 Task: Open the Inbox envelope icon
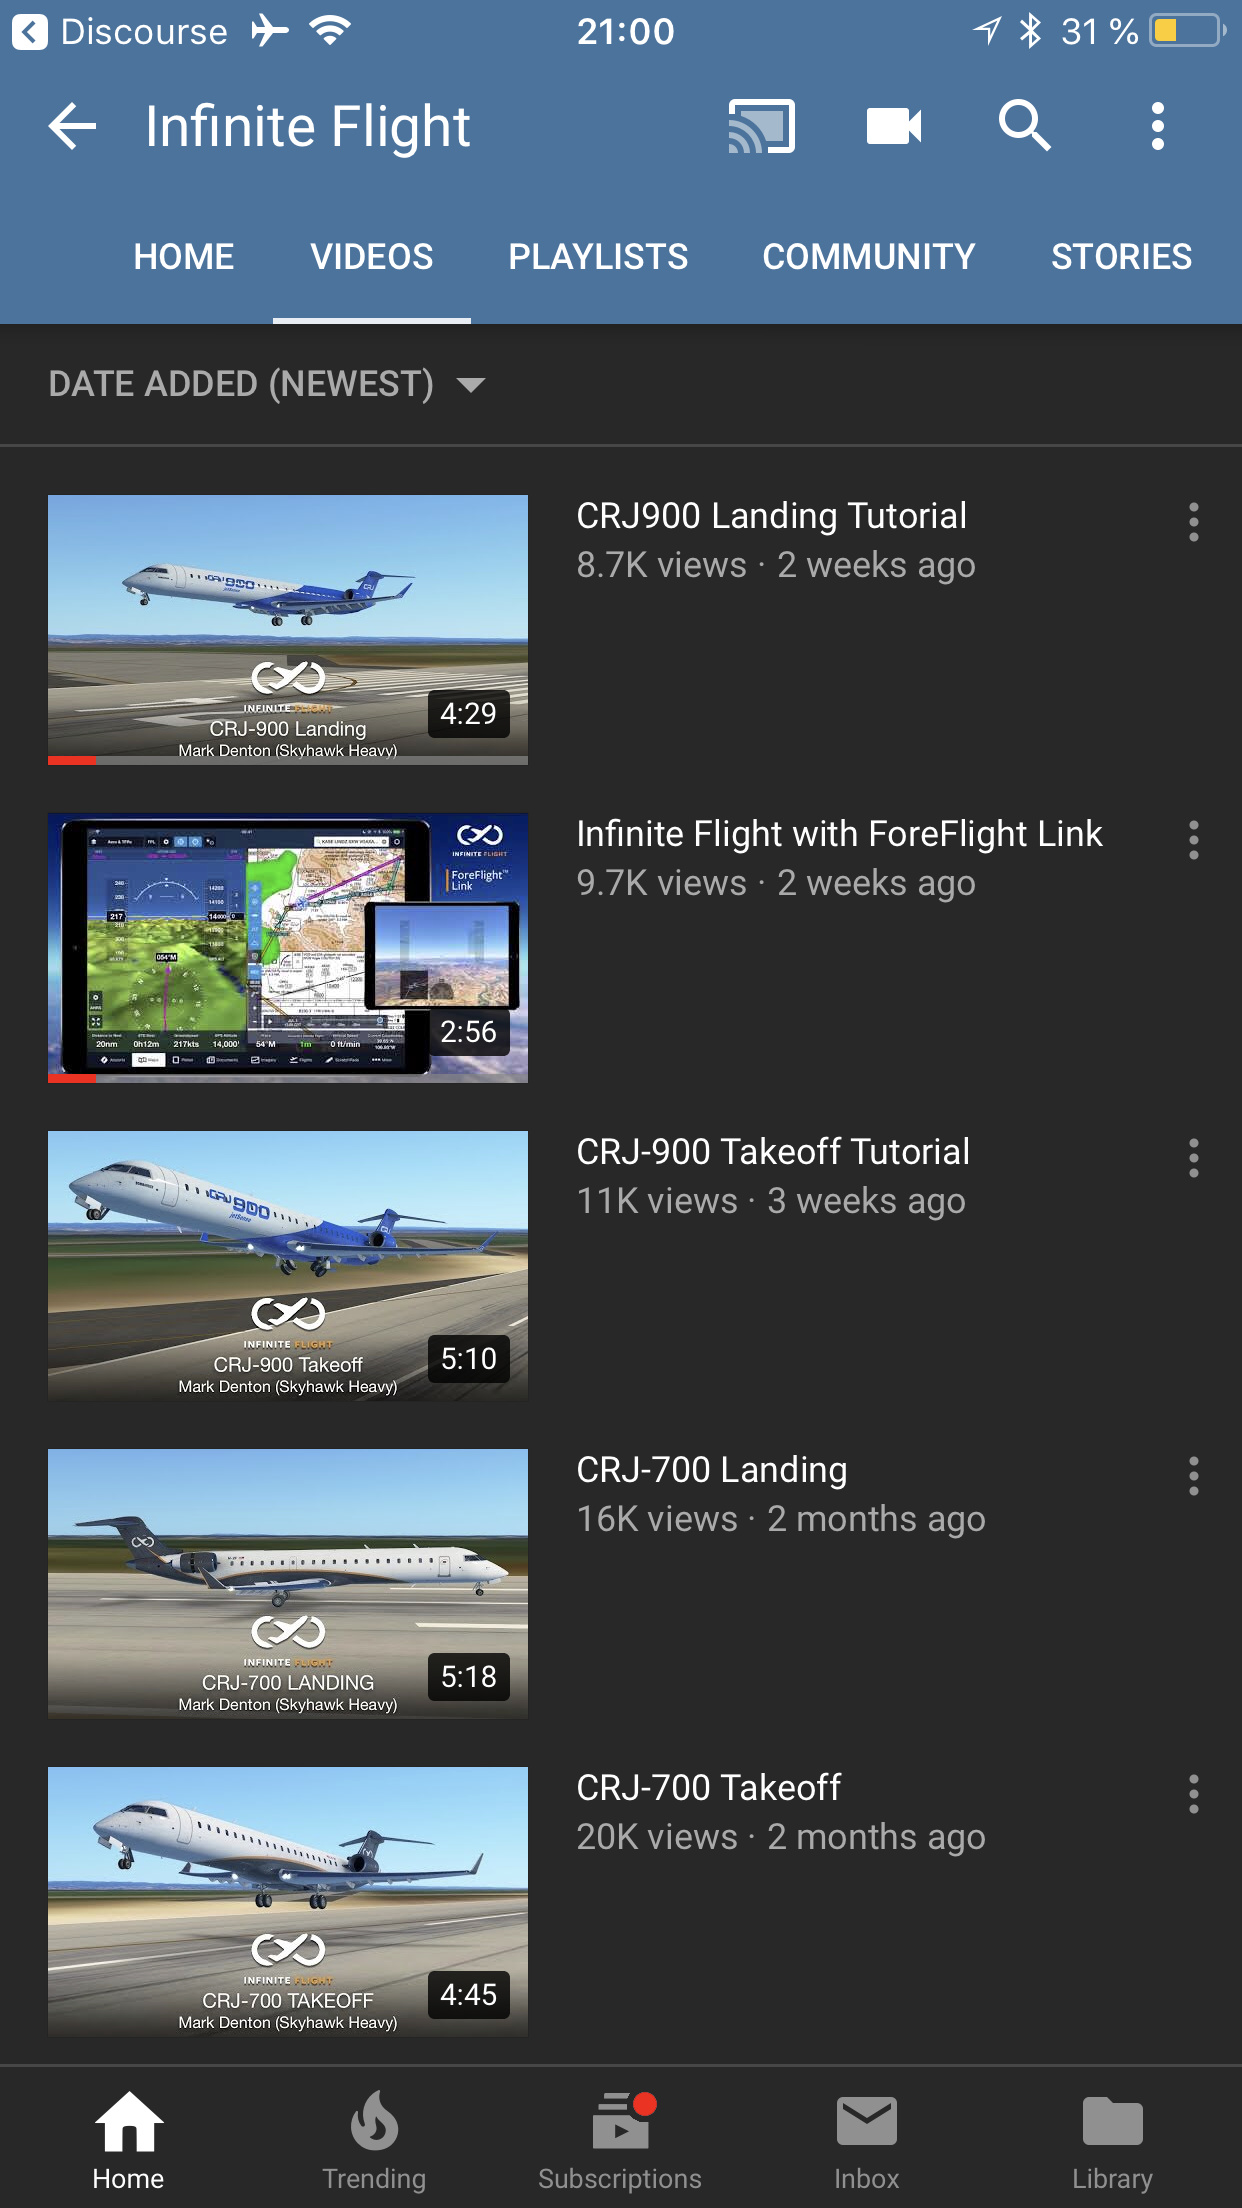click(866, 2138)
